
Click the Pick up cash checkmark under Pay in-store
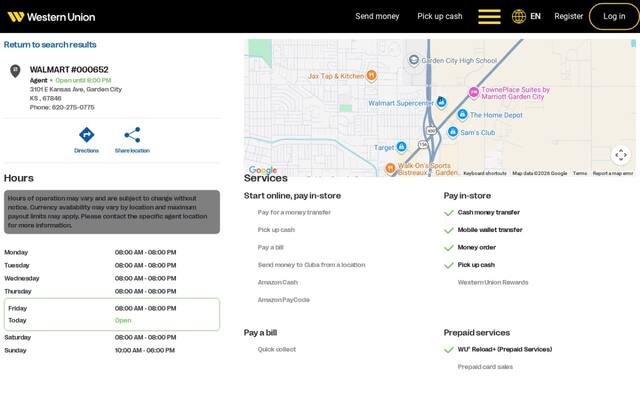449,265
